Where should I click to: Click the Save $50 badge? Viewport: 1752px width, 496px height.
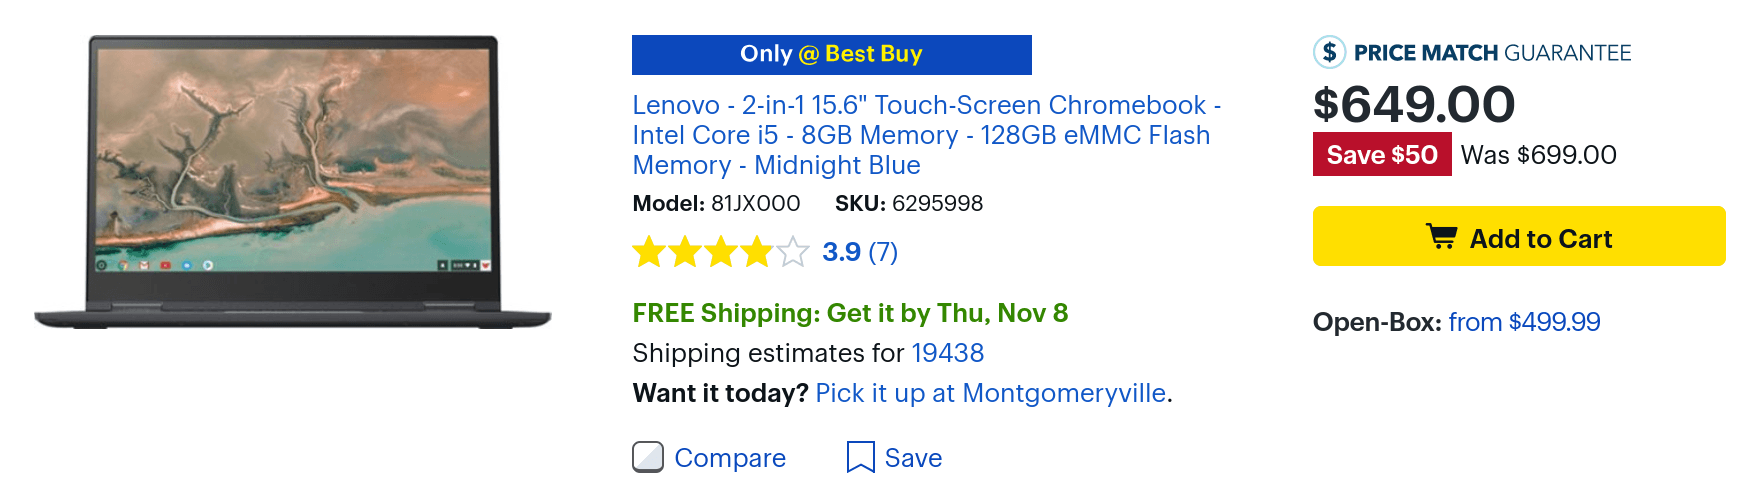(x=1382, y=155)
